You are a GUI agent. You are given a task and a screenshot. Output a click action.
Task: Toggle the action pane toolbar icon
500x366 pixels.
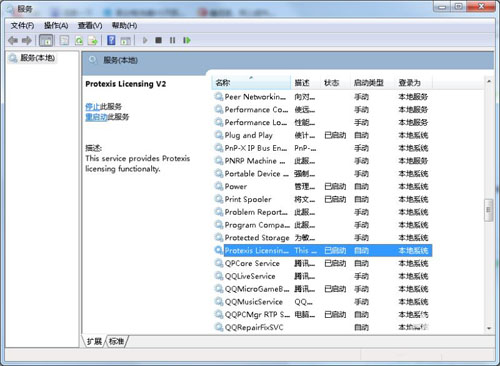(125, 41)
